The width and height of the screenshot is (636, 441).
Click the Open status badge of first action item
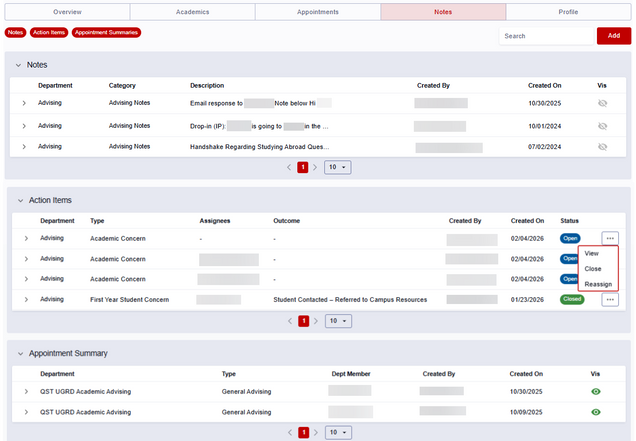570,239
